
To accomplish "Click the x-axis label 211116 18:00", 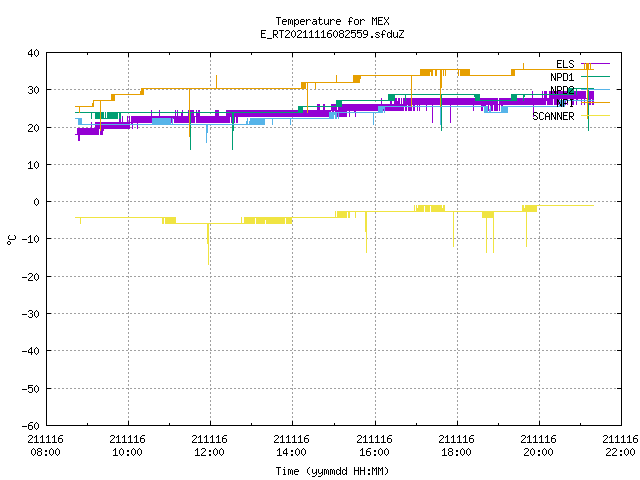I will (456, 445).
